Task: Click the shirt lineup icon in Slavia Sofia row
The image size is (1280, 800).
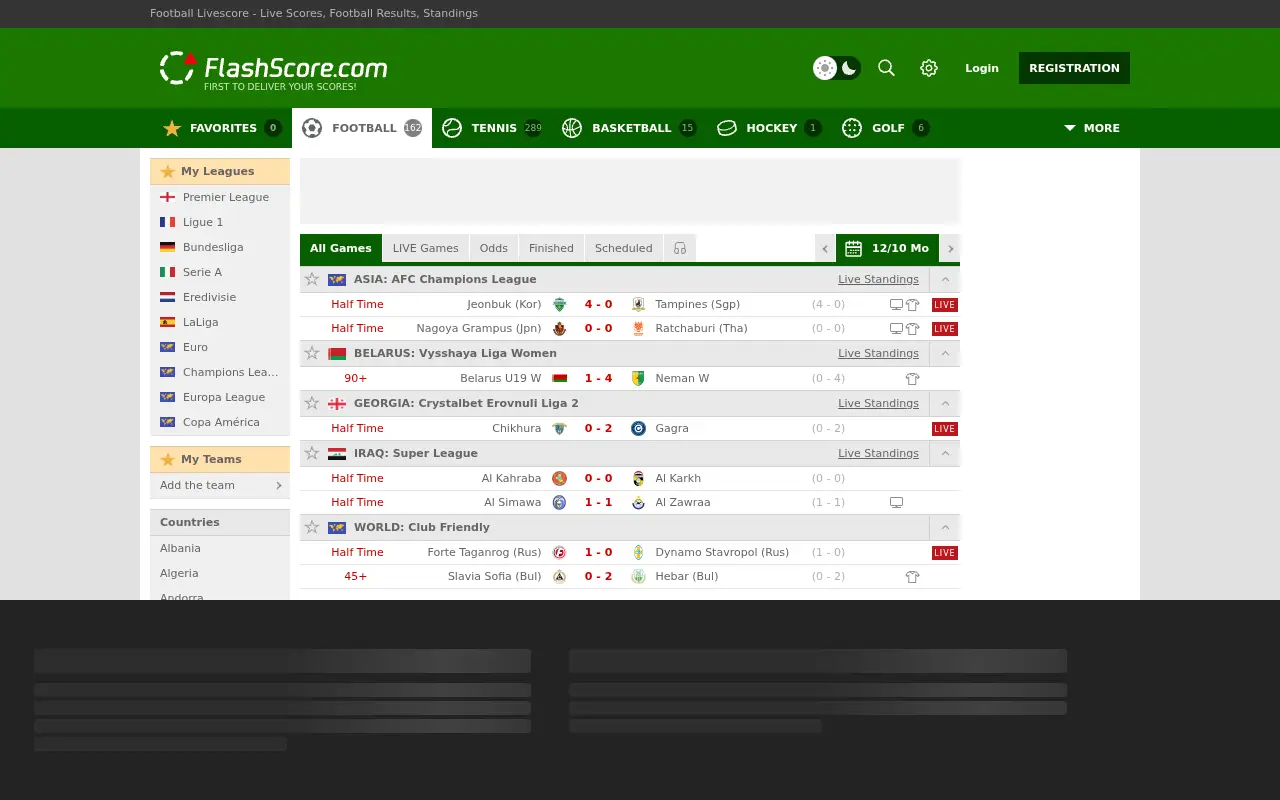Action: [x=912, y=576]
